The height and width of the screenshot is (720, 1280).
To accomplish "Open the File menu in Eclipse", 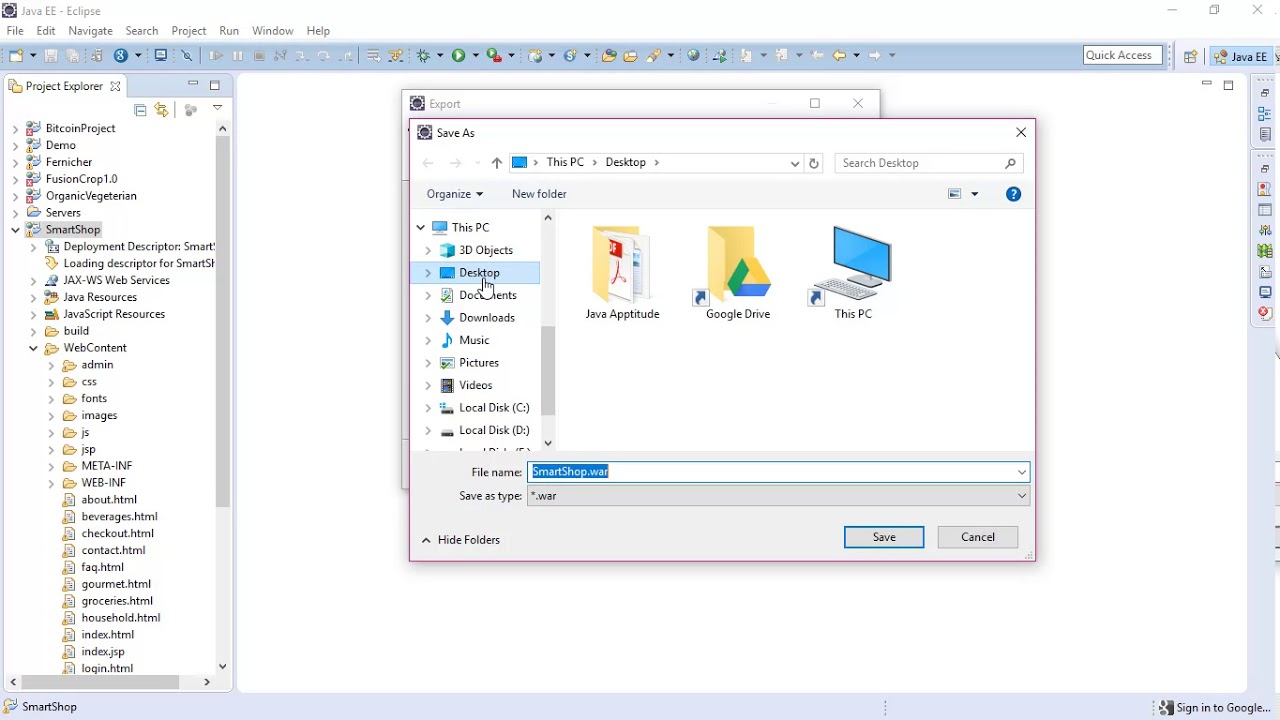I will tap(15, 31).
